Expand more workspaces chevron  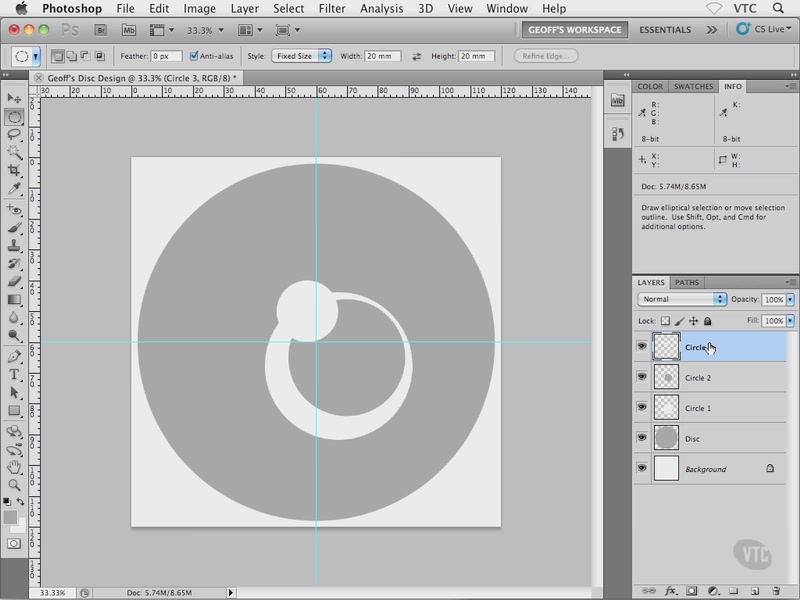pyautogui.click(x=711, y=30)
